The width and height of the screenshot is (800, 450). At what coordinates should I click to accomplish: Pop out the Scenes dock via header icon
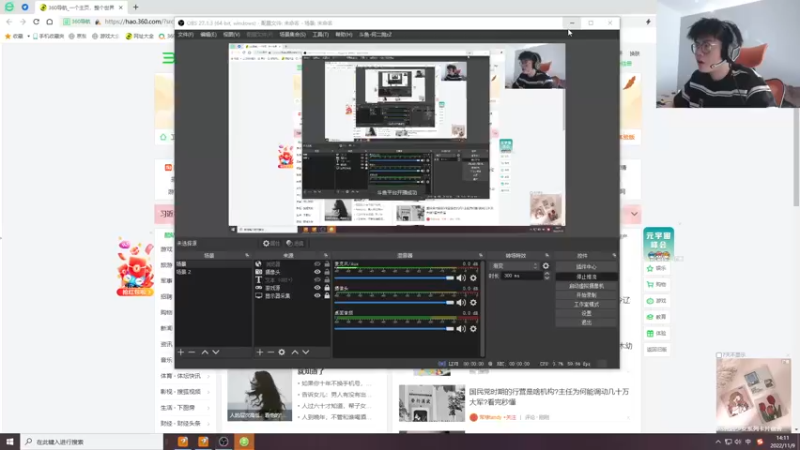click(x=247, y=256)
